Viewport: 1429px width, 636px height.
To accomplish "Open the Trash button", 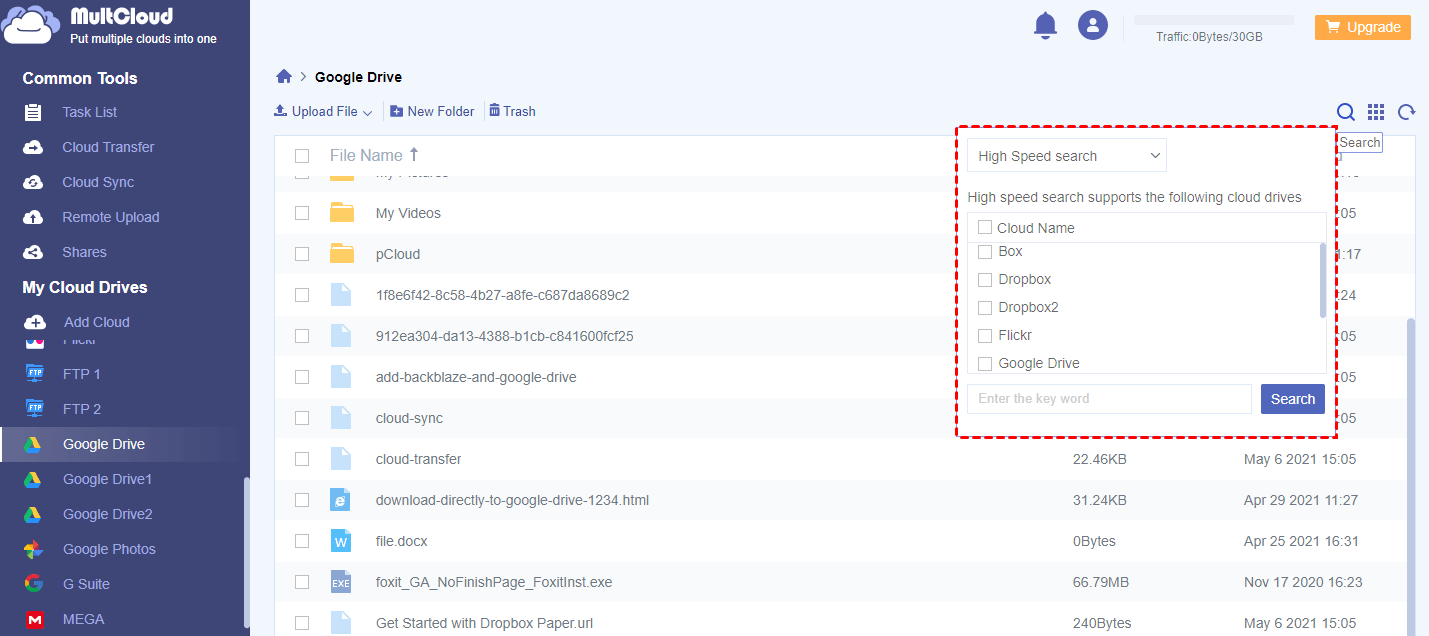I will coord(512,112).
